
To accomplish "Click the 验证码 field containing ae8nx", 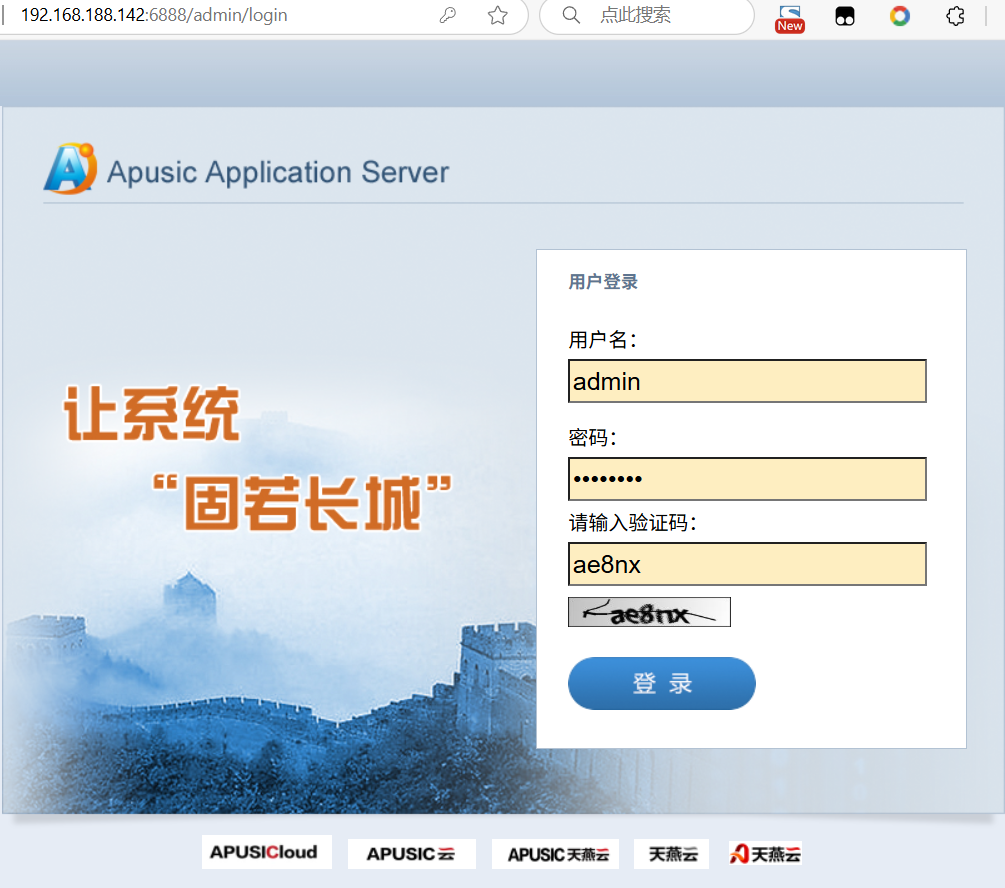I will tap(747, 564).
